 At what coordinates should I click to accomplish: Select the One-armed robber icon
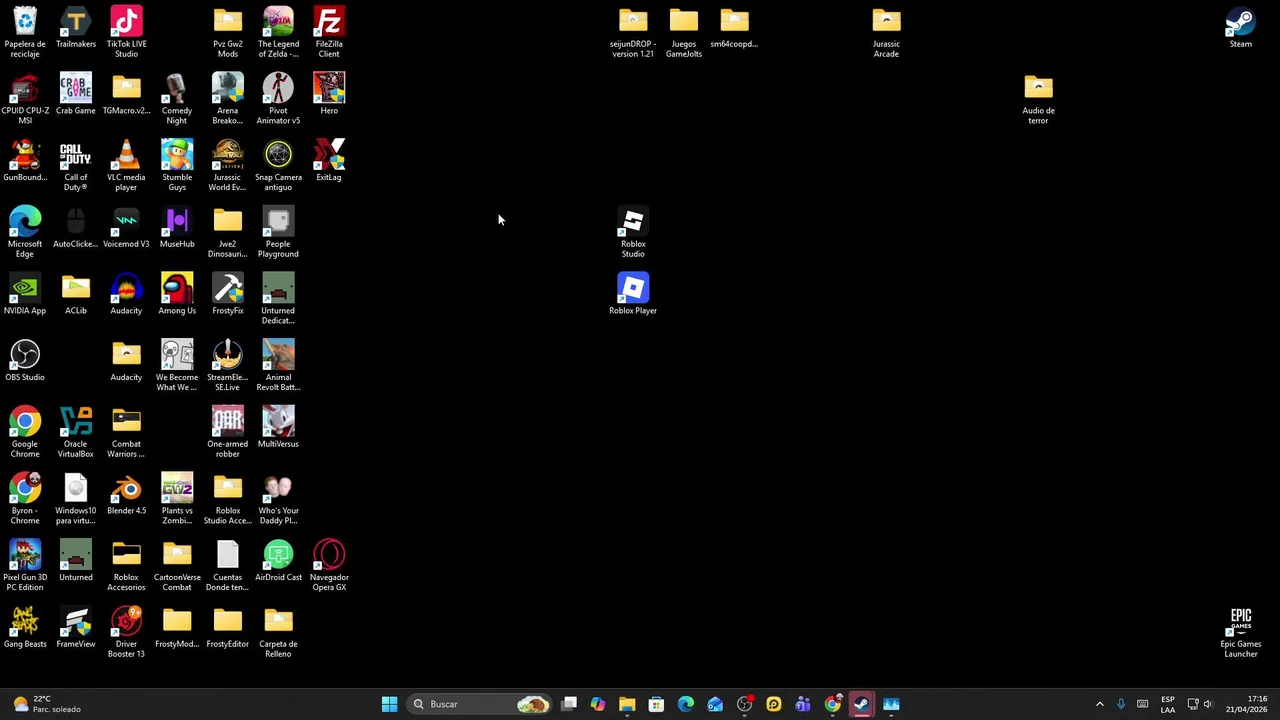228,432
